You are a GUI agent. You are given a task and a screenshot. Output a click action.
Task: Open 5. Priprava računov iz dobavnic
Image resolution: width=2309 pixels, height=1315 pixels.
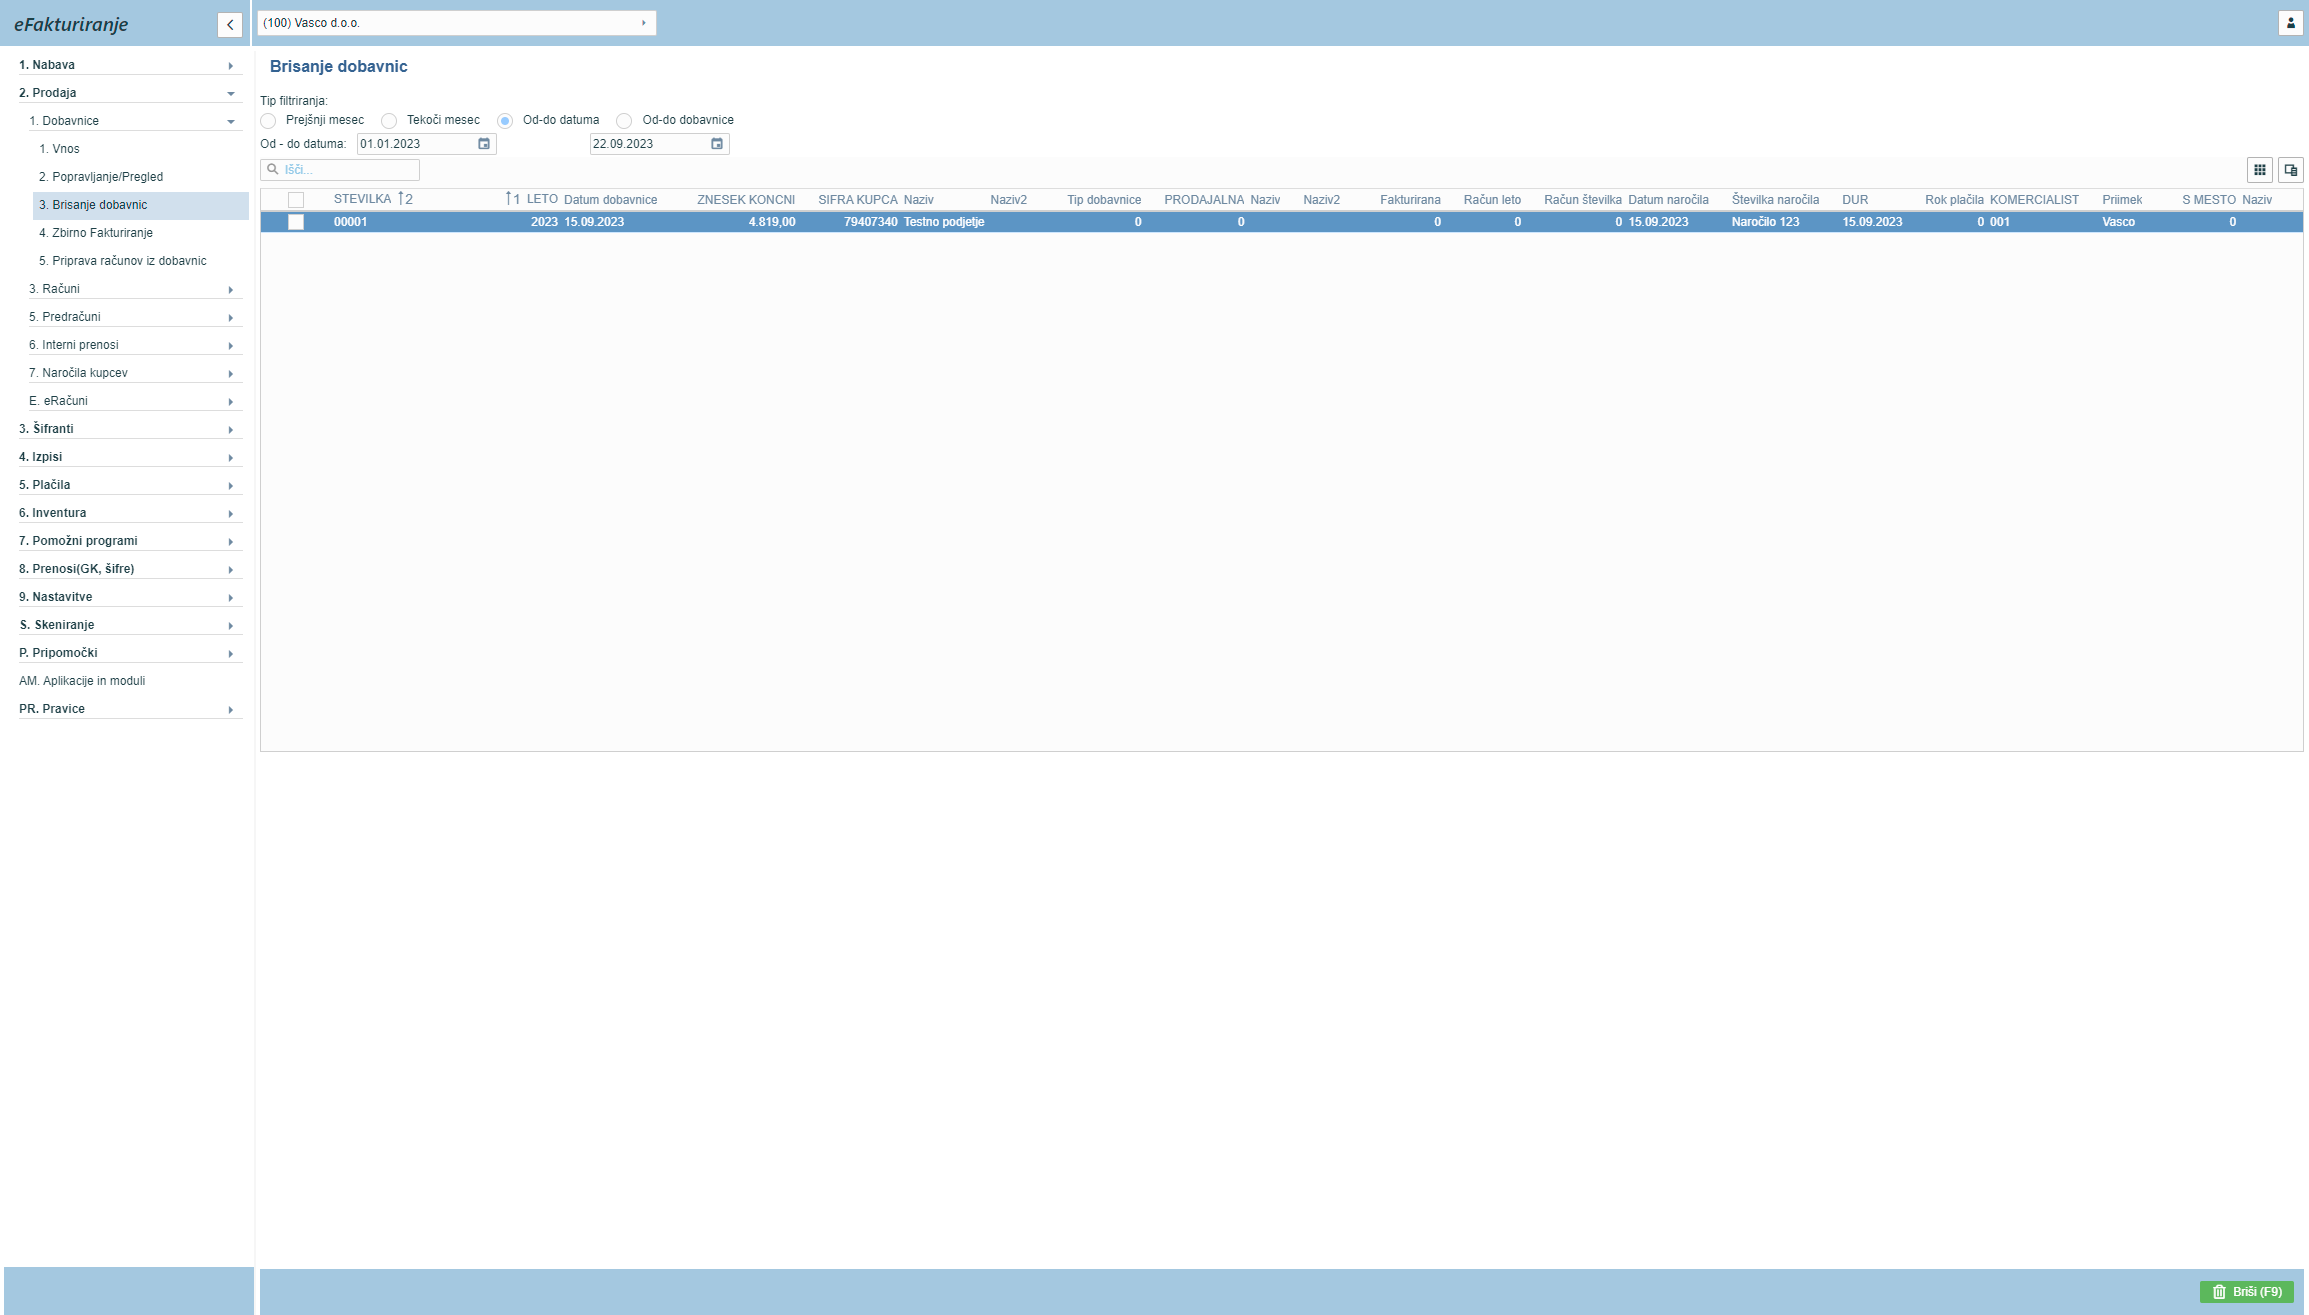tap(141, 261)
